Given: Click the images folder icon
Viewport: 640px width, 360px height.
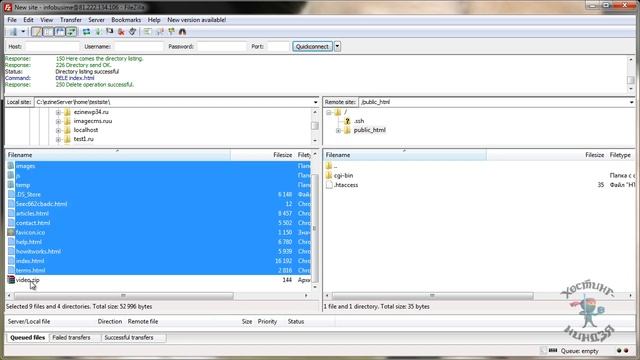Looking at the screenshot, I should point(11,166).
